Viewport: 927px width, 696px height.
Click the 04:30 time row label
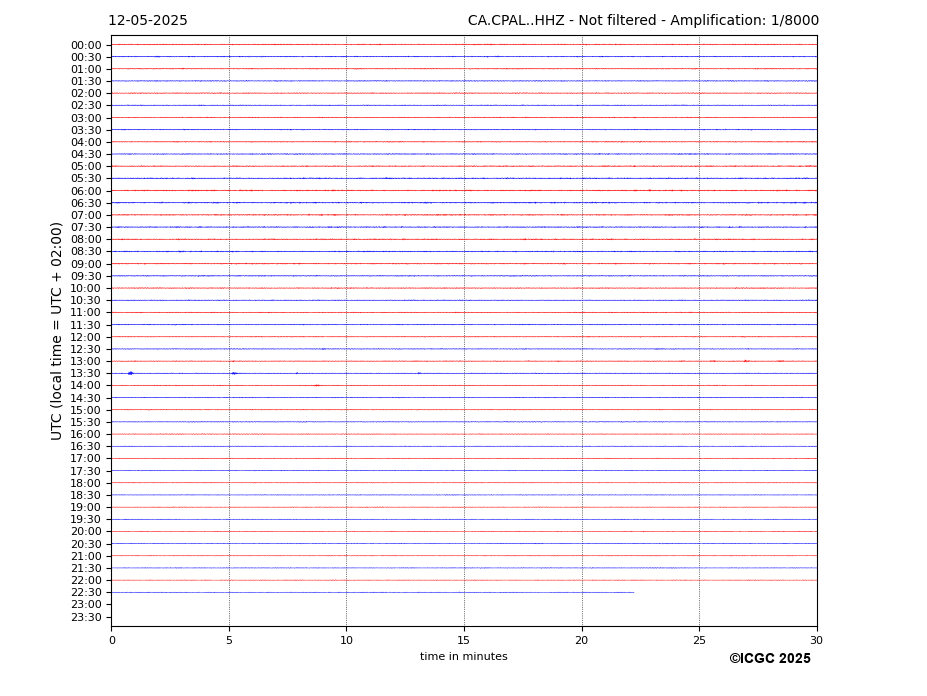click(86, 154)
